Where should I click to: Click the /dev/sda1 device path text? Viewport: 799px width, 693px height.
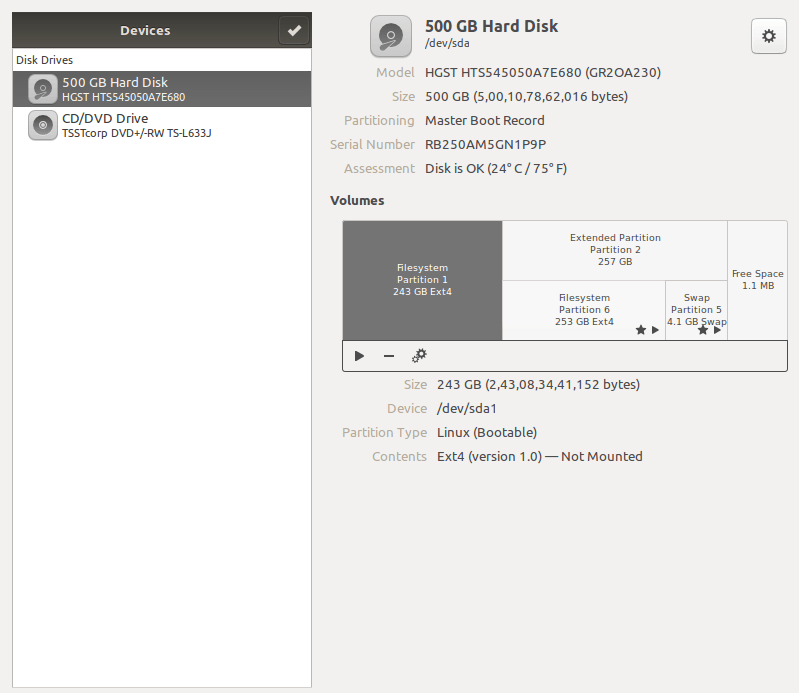point(467,408)
